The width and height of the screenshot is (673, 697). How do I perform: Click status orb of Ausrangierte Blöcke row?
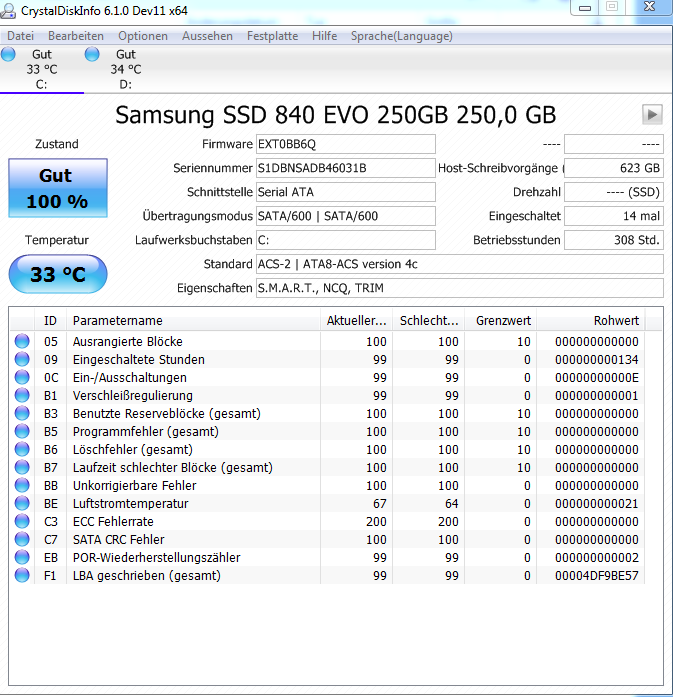[x=22, y=341]
